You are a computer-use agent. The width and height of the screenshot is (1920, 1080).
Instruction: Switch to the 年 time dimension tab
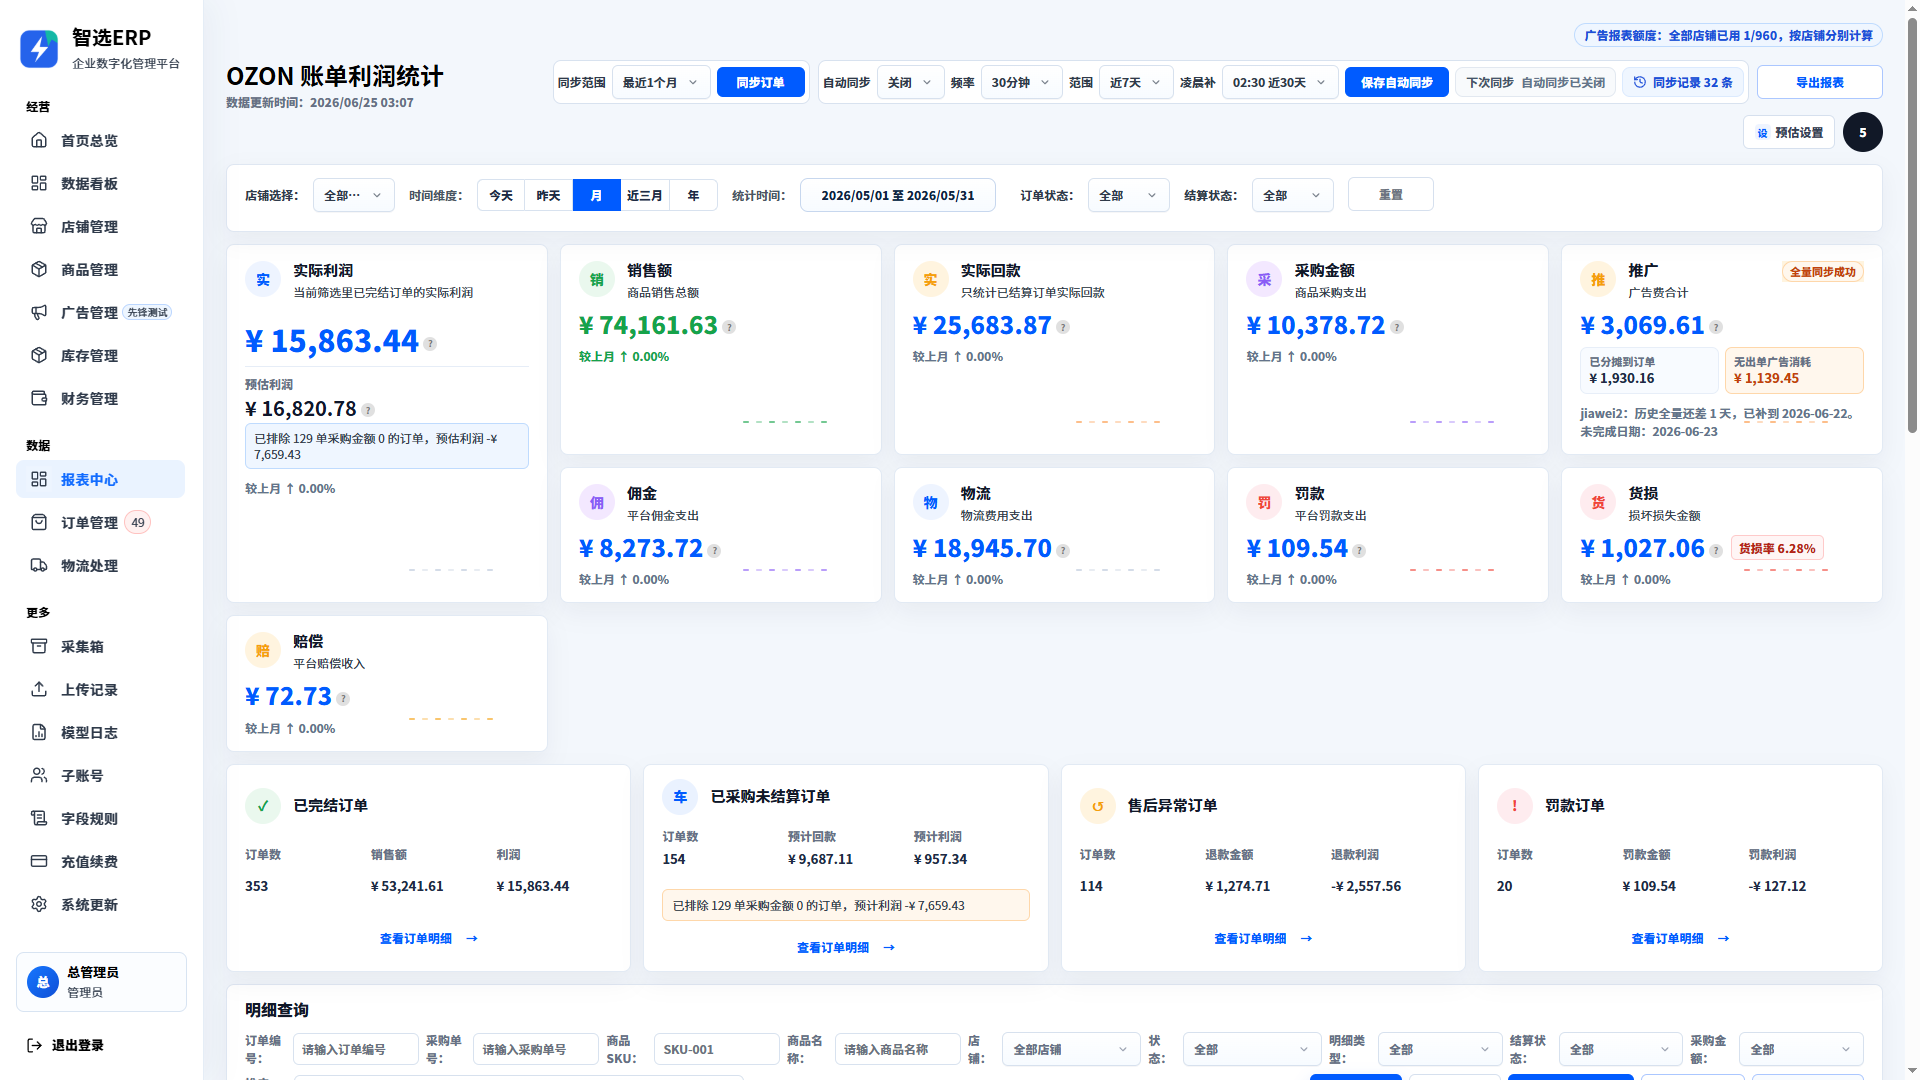click(x=693, y=195)
